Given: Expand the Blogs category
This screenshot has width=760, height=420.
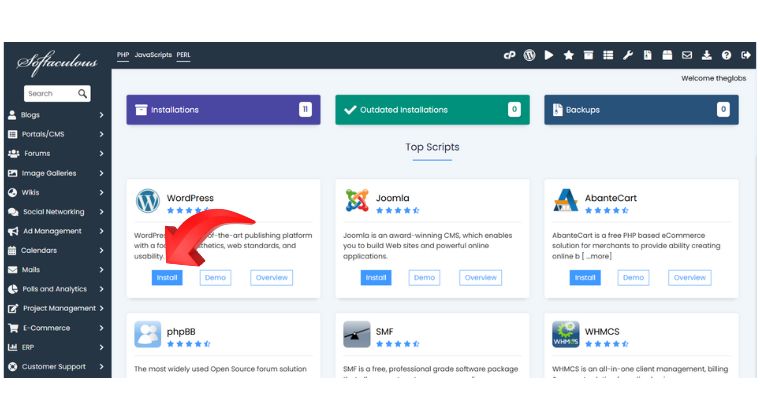Looking at the screenshot, I should point(56,115).
